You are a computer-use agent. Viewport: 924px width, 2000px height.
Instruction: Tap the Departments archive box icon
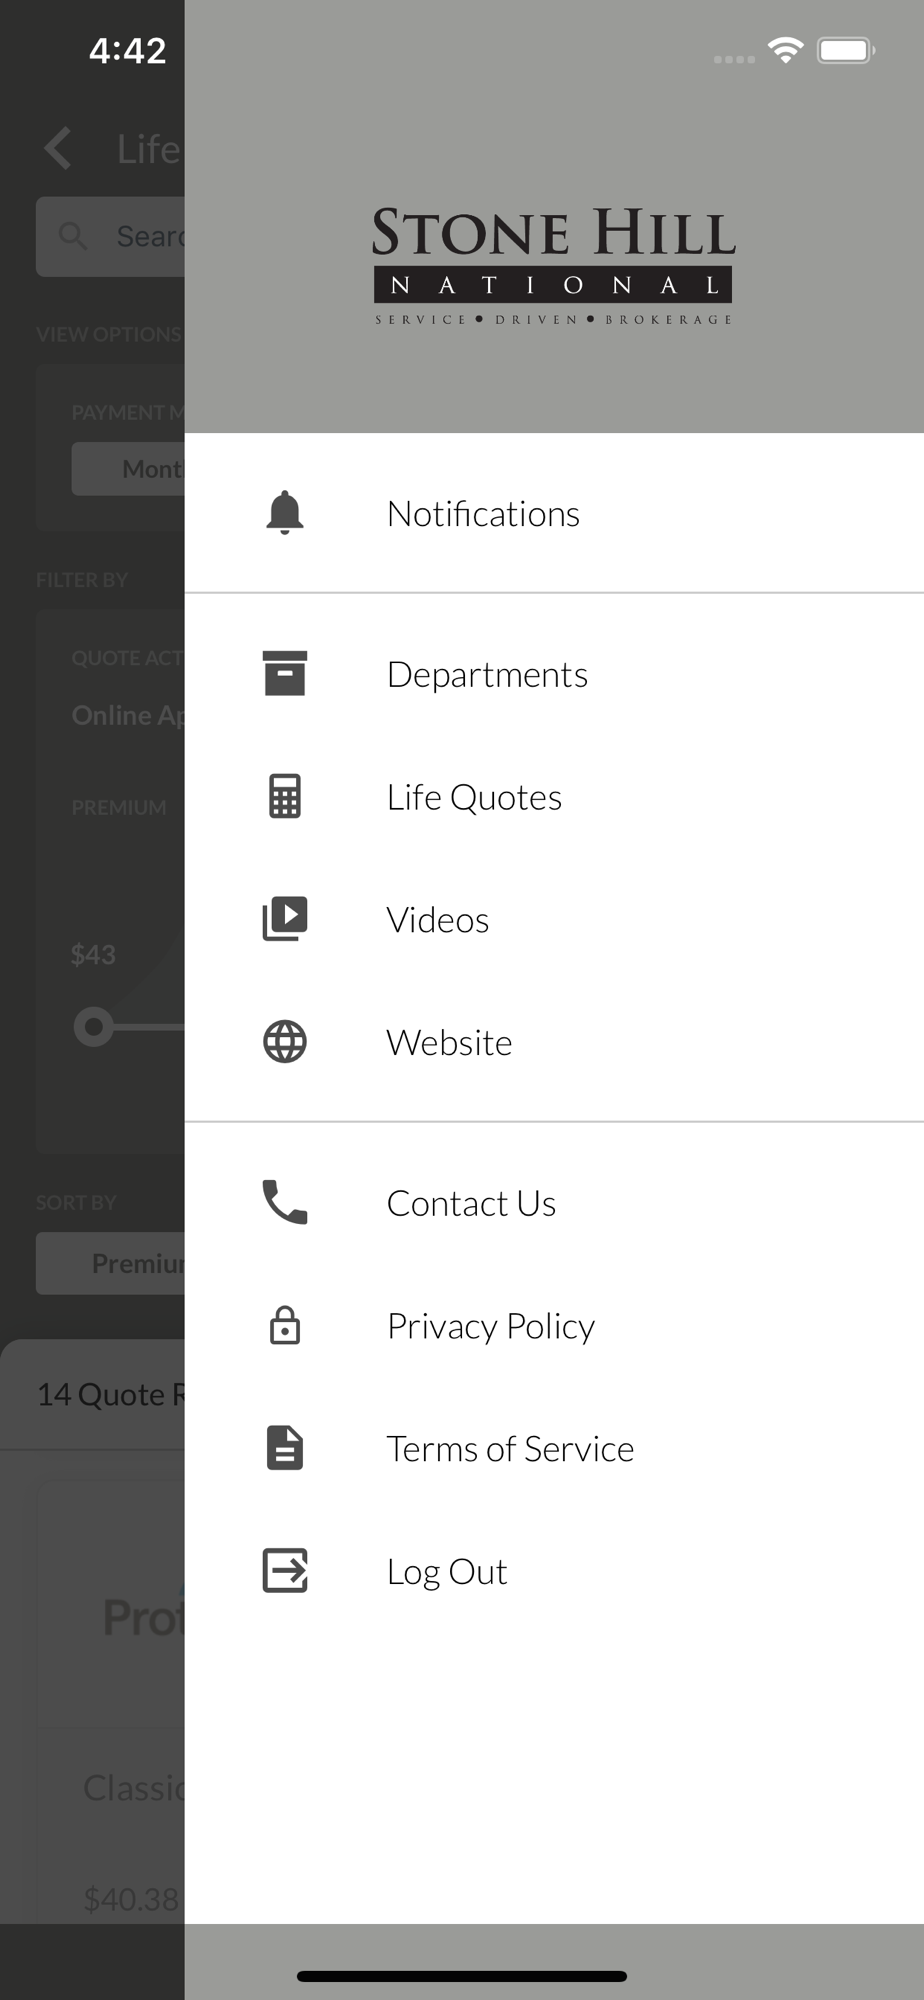click(285, 674)
